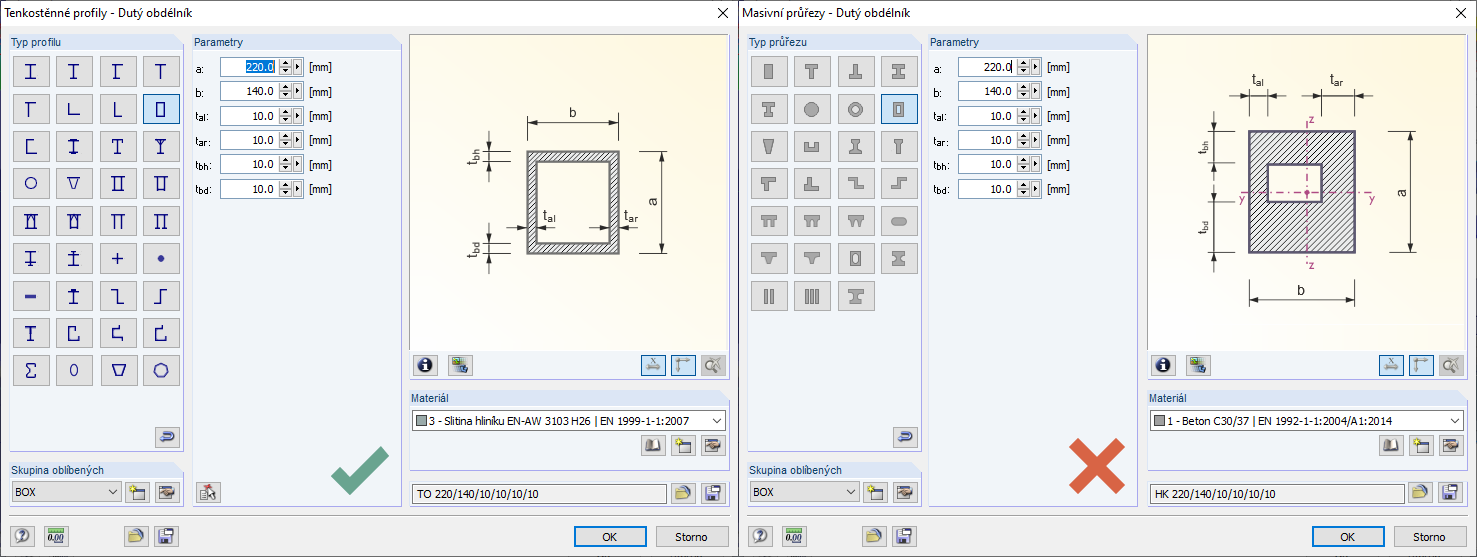The image size is (1477, 557).
Task: Toggle axes display in Tenkostěnné profily preview
Action: 683,365
